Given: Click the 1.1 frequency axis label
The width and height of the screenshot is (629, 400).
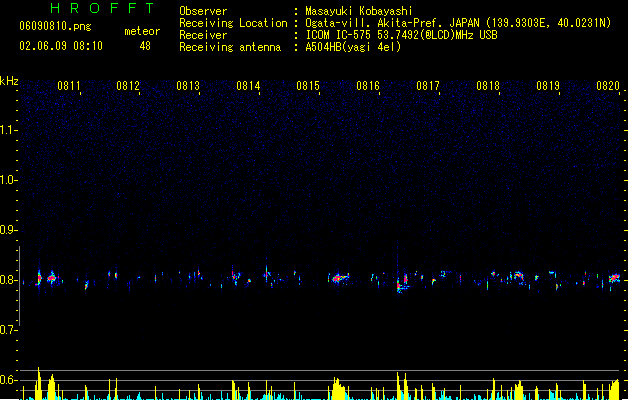Looking at the screenshot, I should point(8,130).
